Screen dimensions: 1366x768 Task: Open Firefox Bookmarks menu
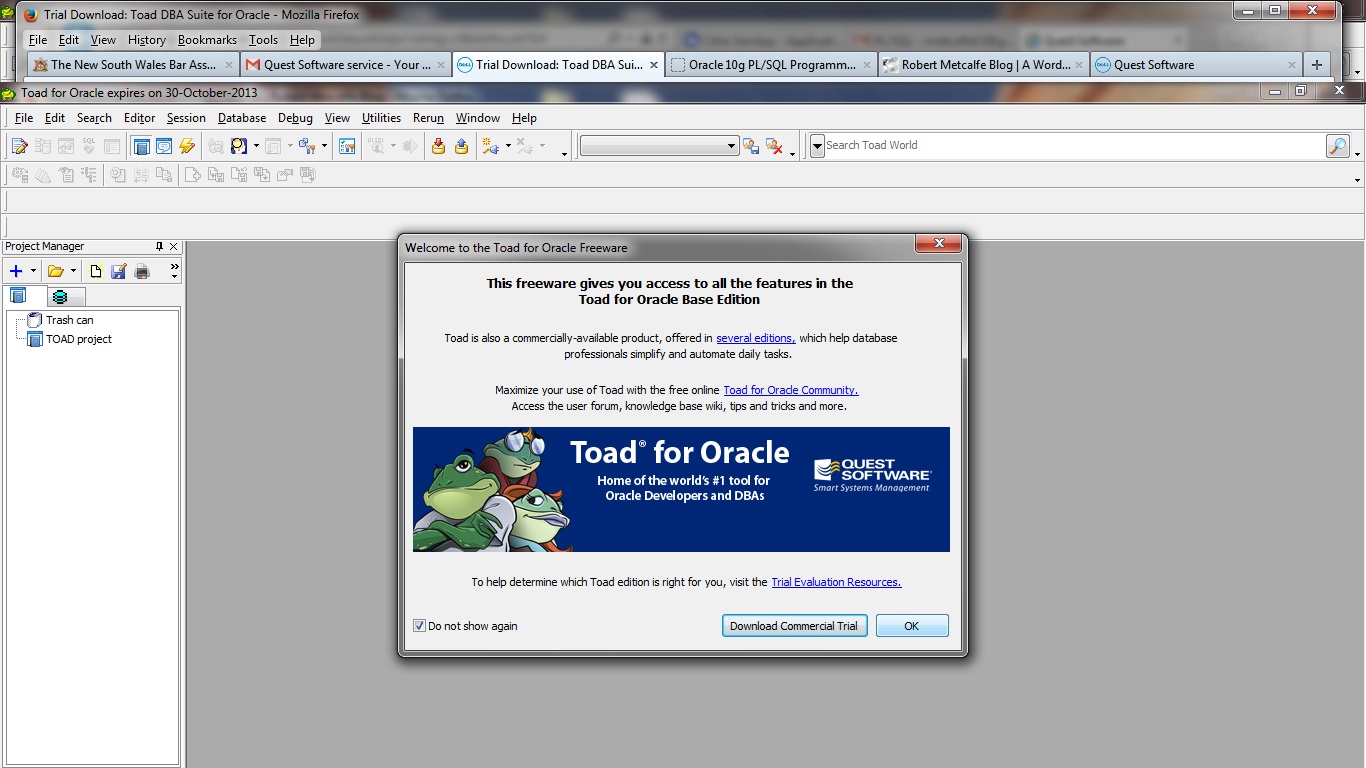tap(207, 40)
